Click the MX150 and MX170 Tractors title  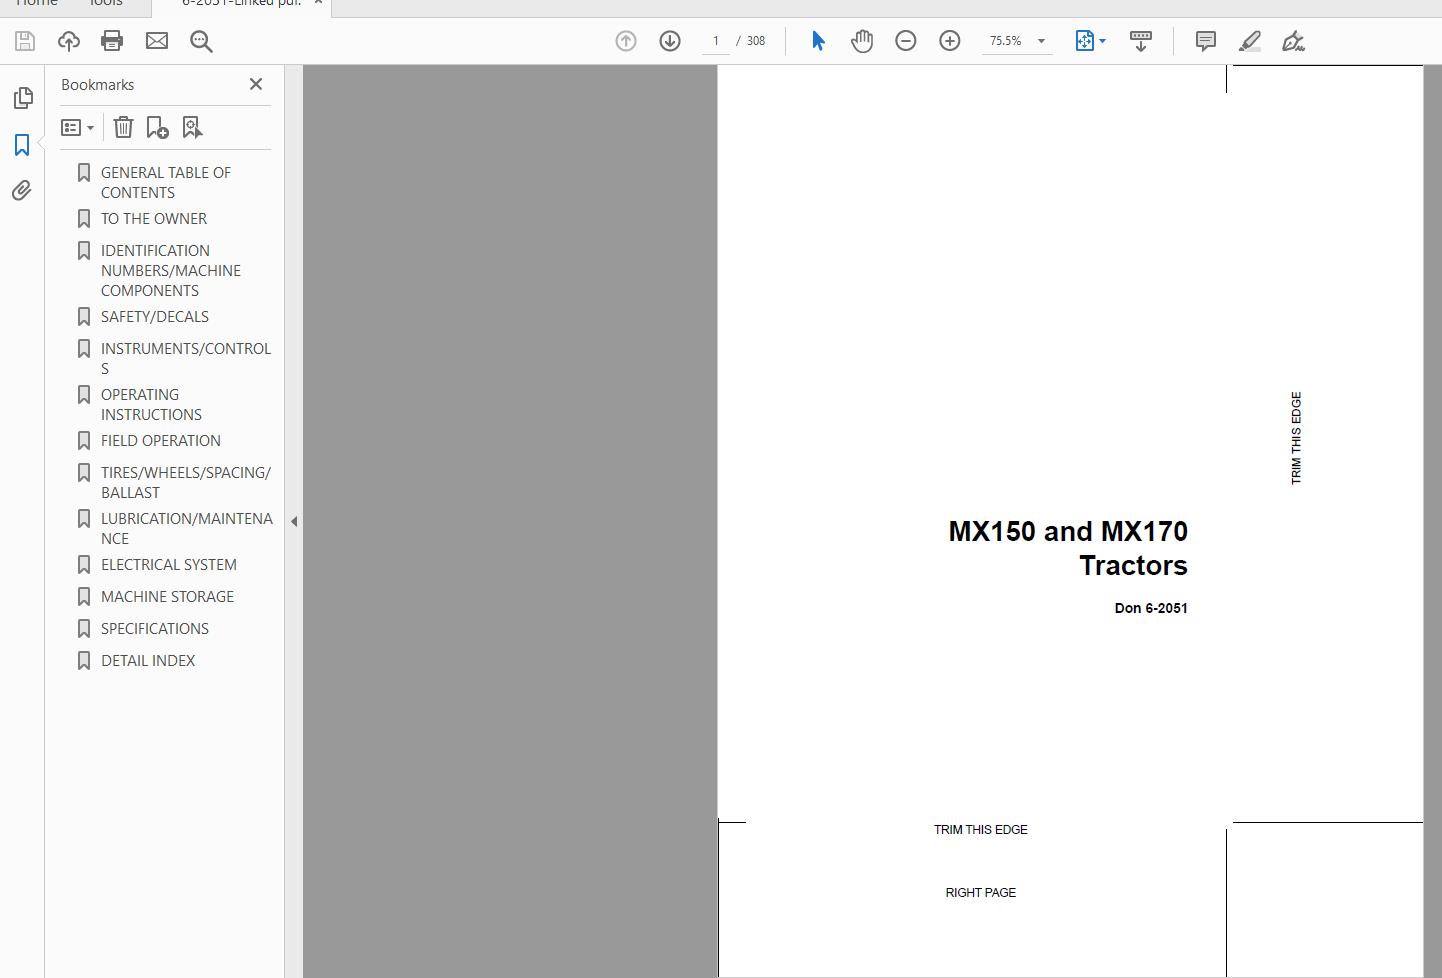(1068, 548)
